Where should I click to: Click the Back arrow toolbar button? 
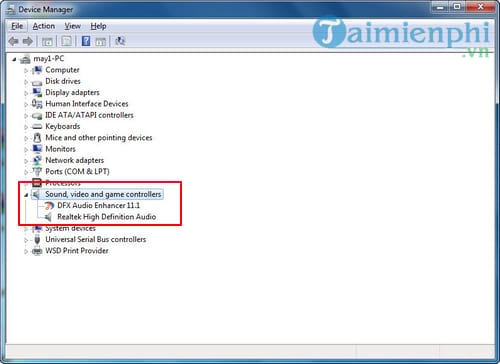[x=14, y=41]
